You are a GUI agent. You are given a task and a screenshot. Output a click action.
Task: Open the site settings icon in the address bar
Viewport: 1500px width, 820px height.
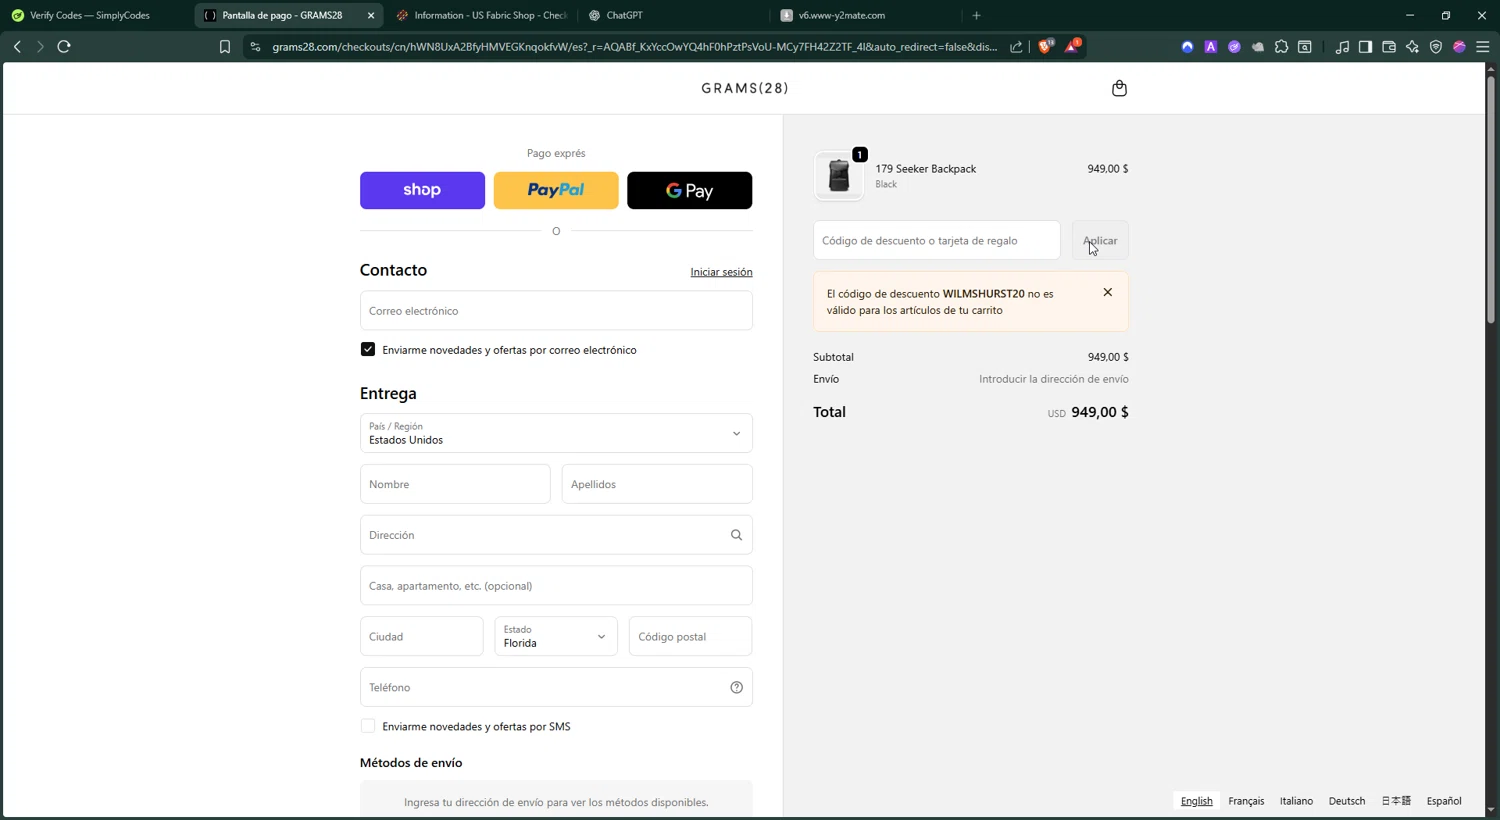click(255, 47)
